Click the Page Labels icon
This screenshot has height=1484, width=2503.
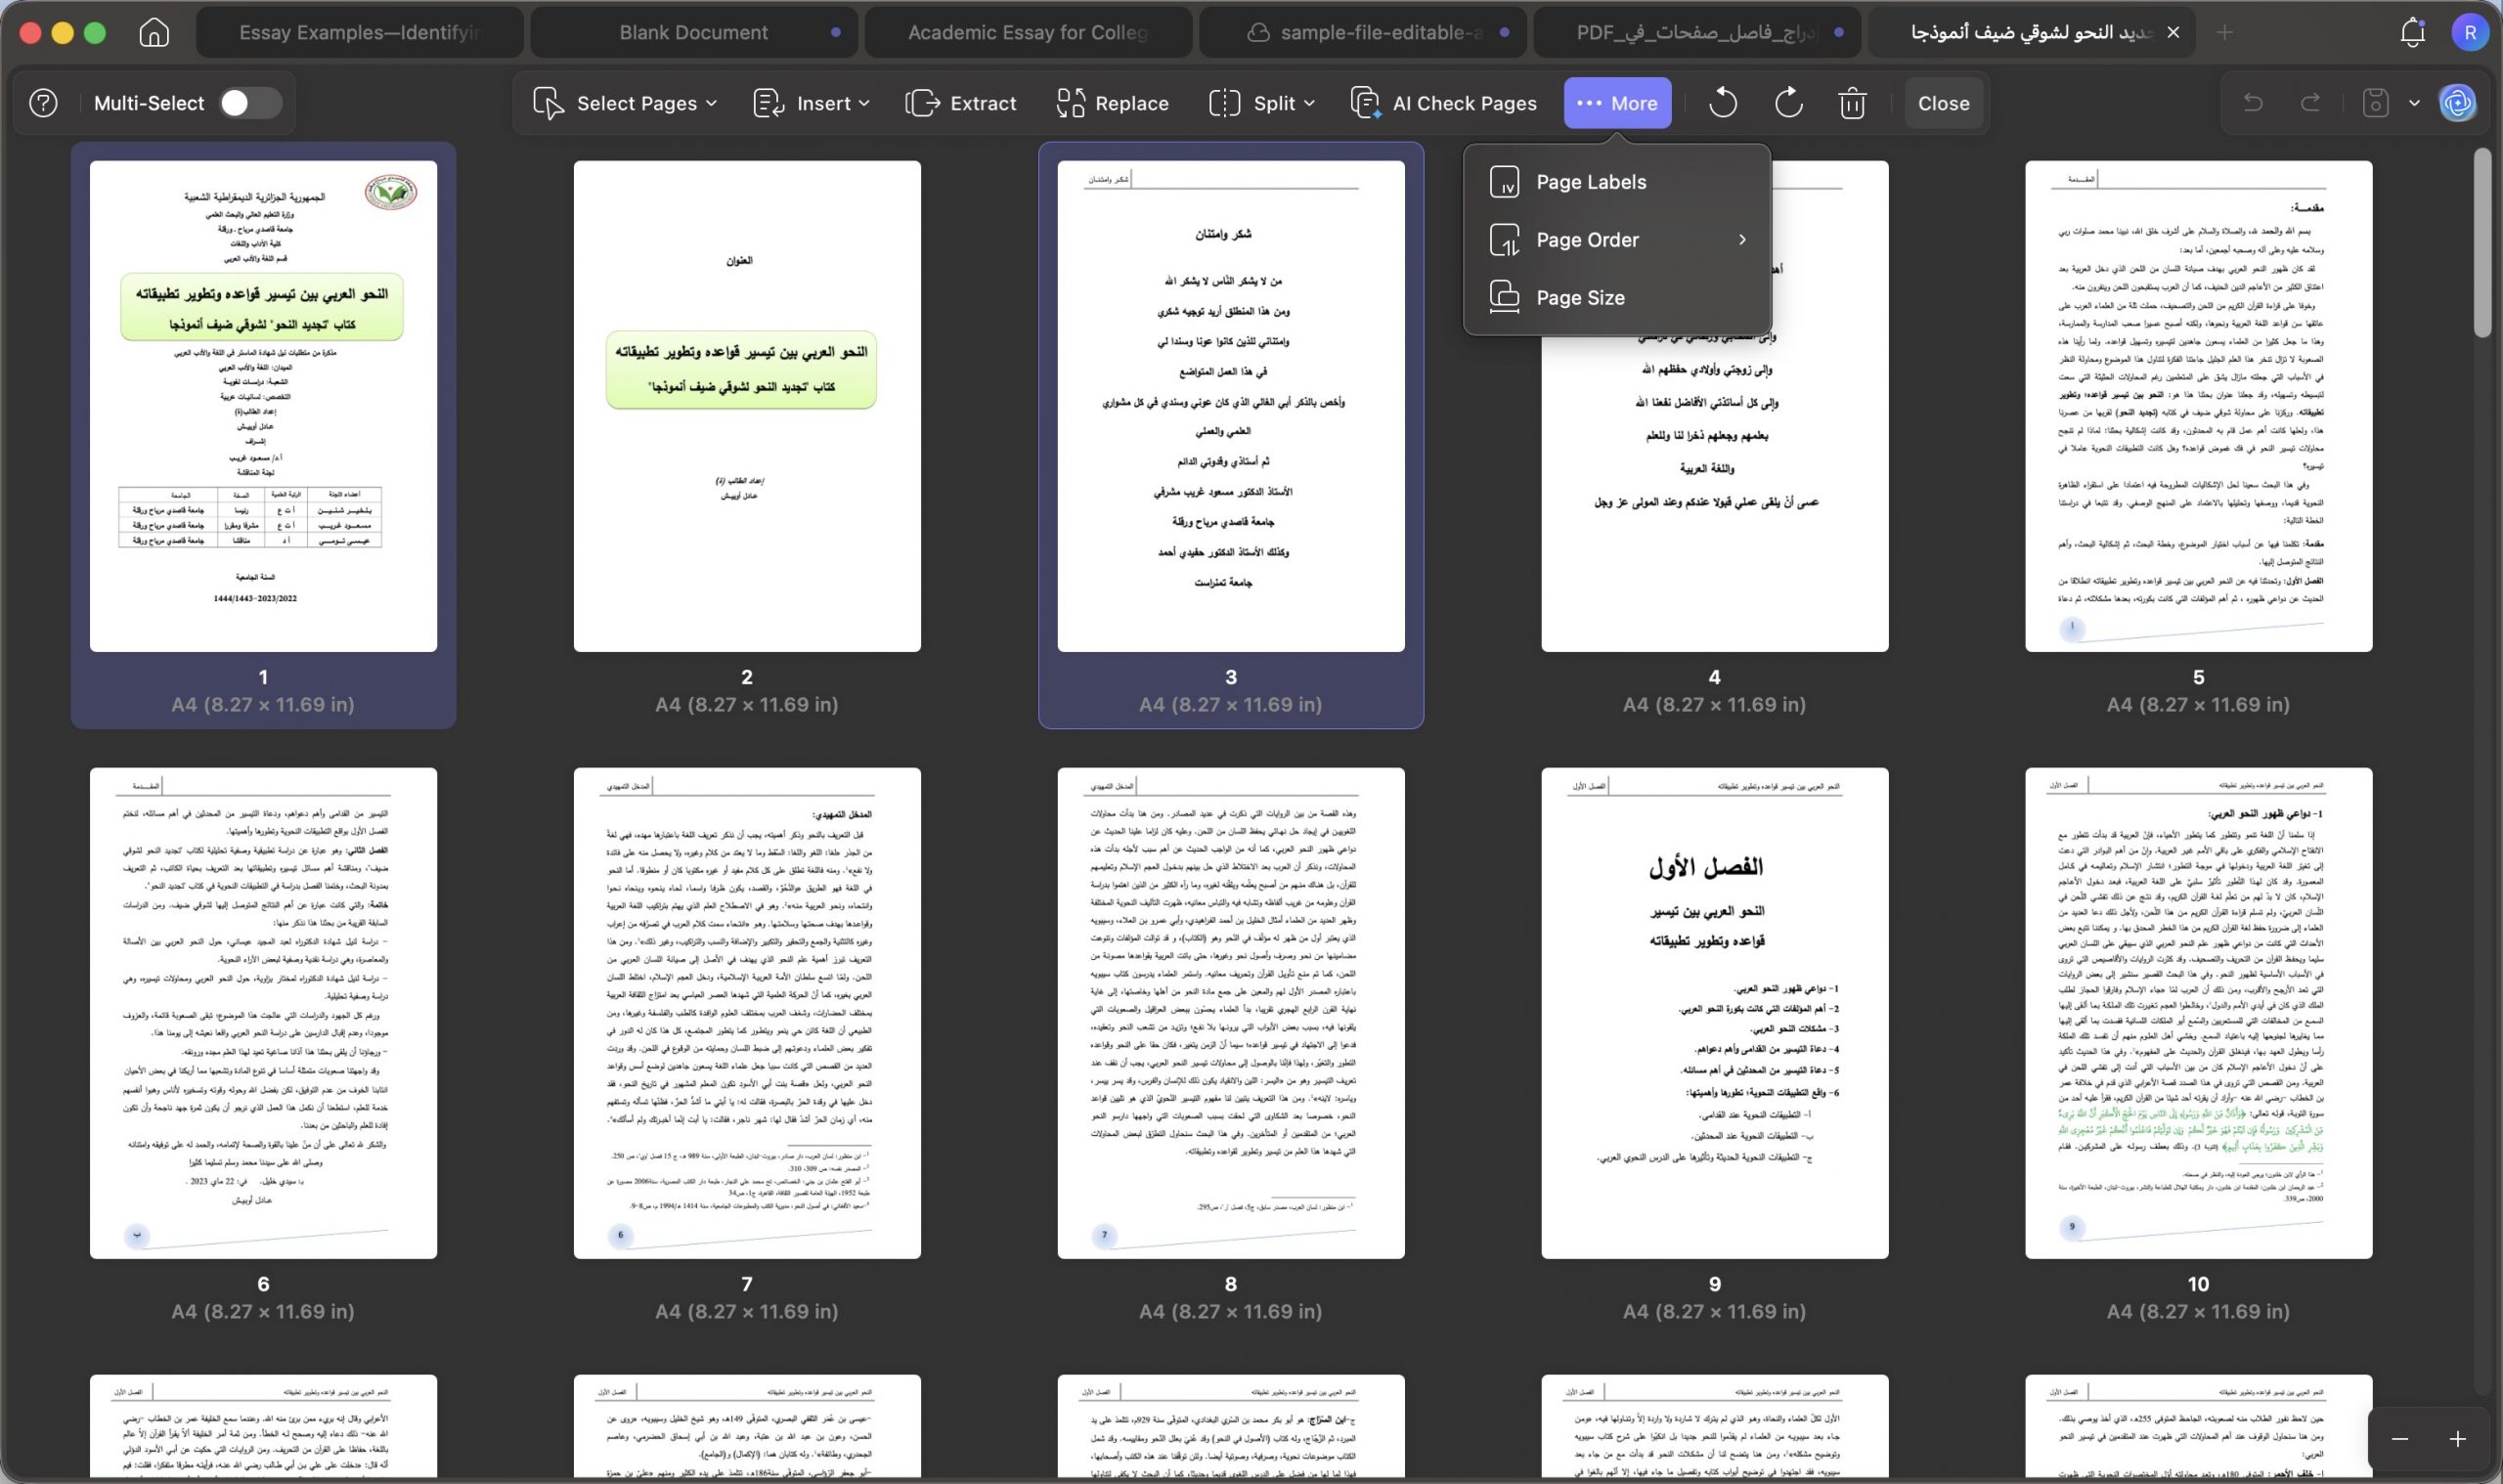(x=1504, y=182)
